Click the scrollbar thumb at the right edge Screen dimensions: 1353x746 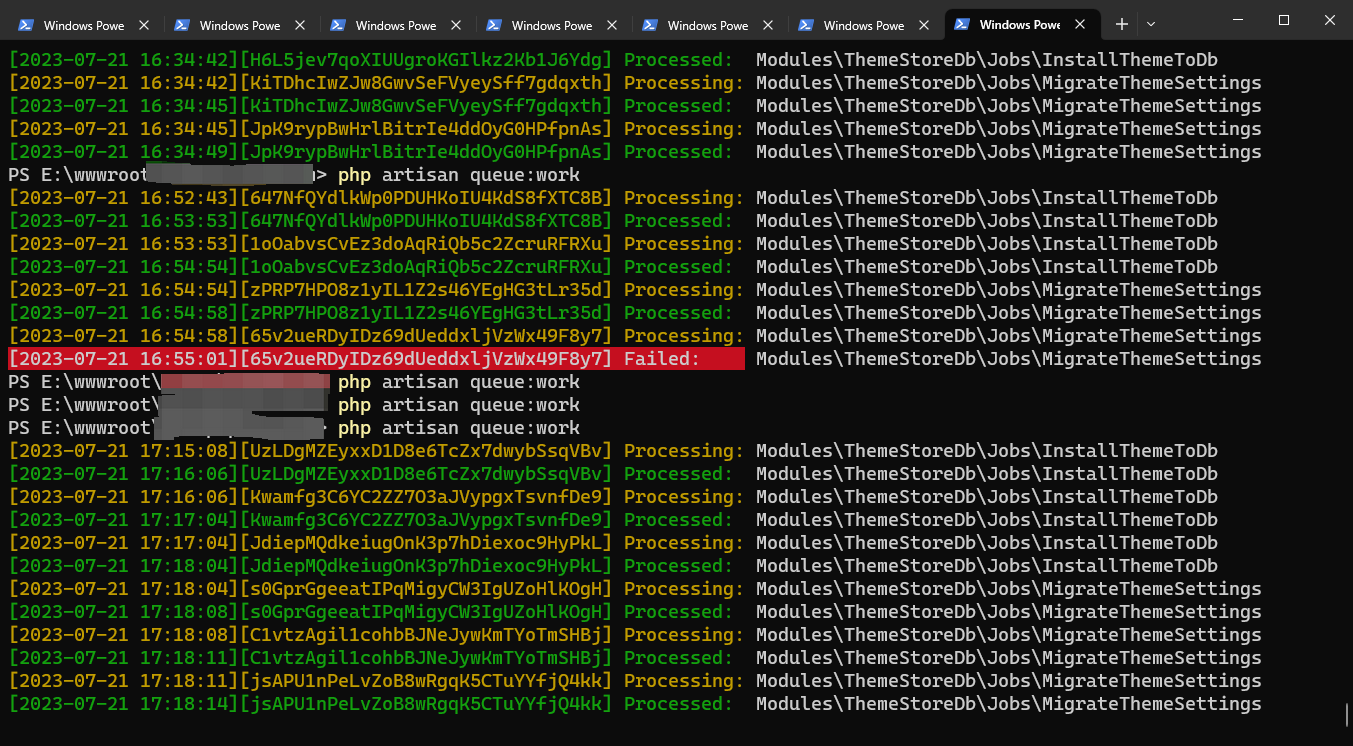click(1346, 714)
